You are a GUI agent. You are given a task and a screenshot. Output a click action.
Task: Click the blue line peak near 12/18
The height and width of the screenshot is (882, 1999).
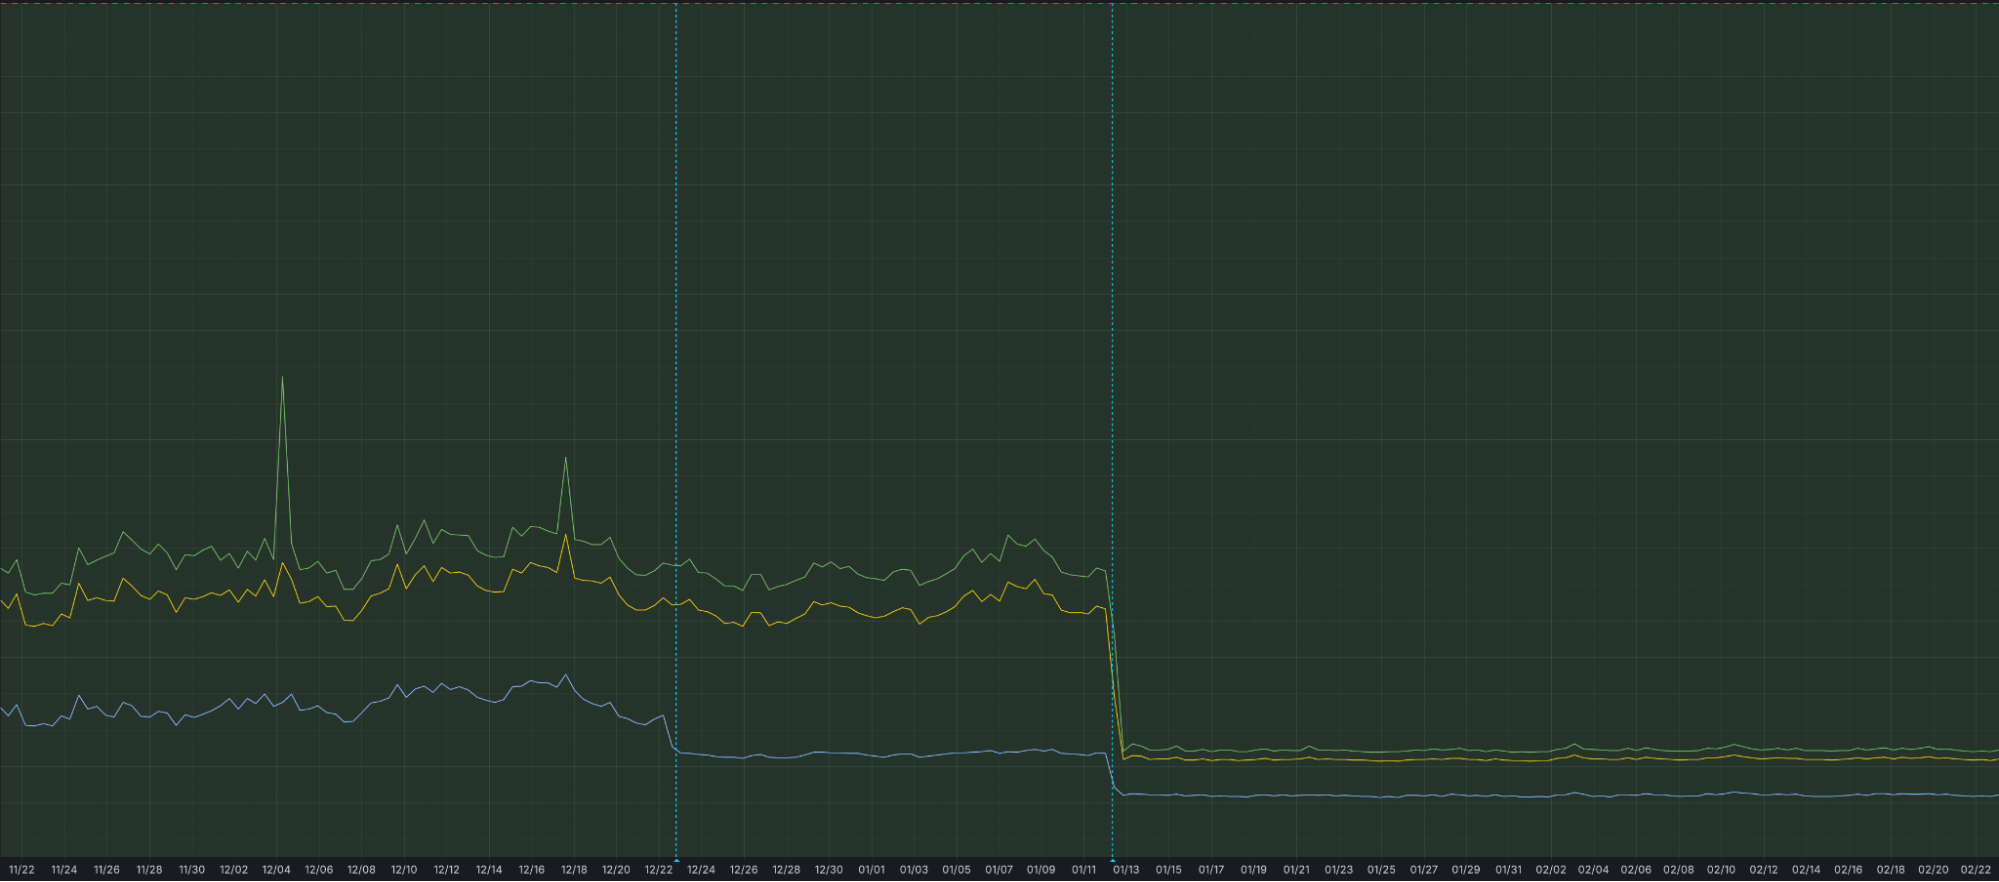tap(567, 675)
